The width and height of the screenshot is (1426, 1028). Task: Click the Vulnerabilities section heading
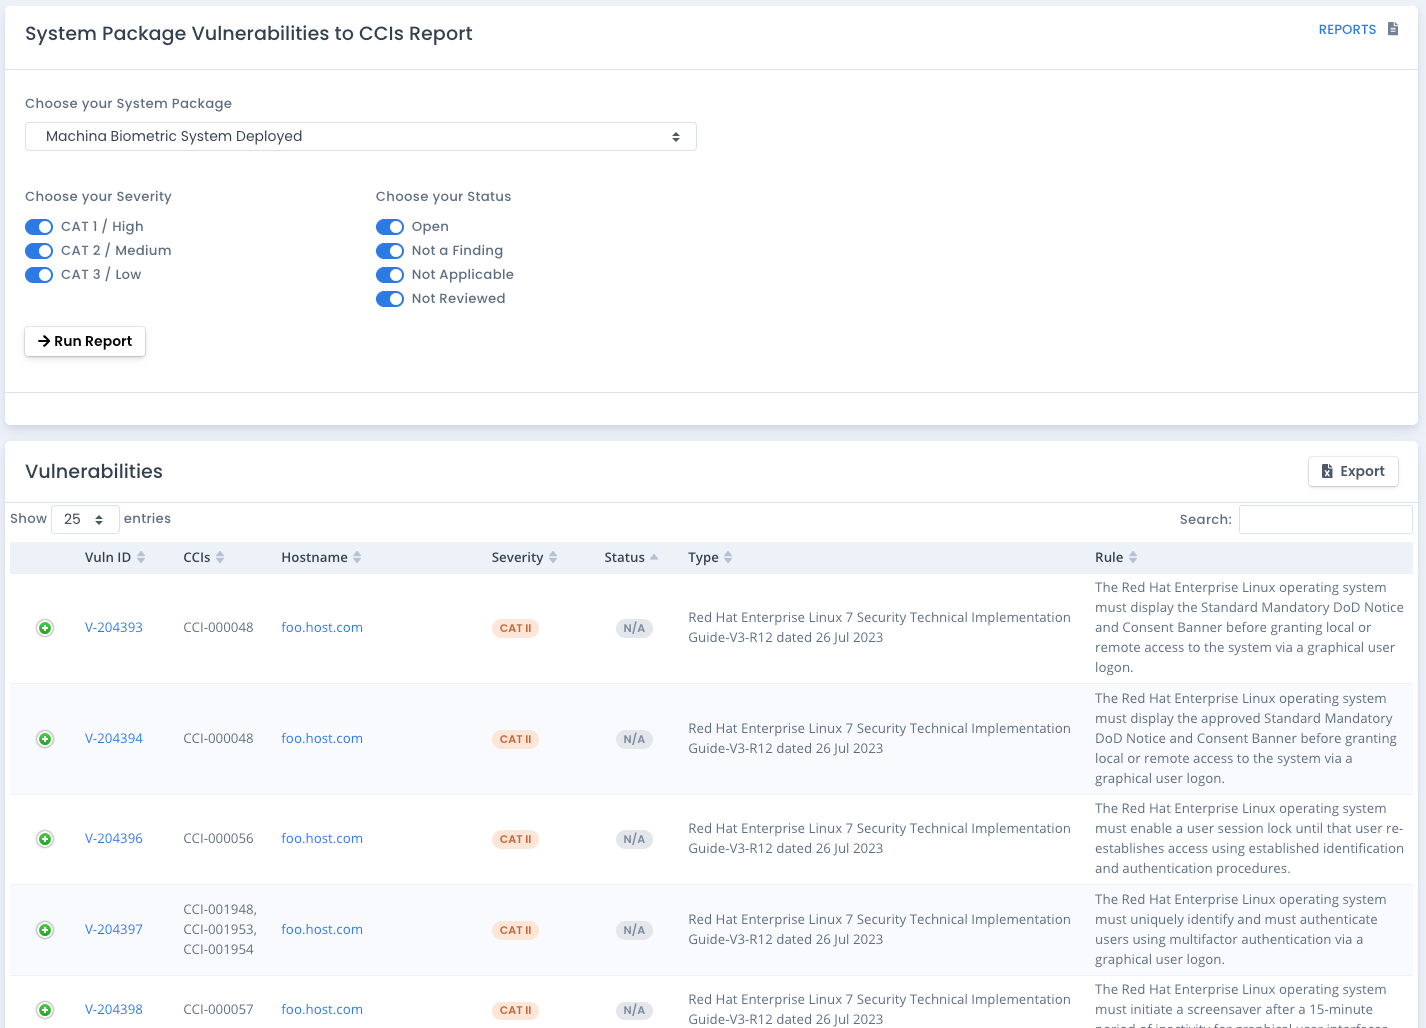(x=94, y=472)
